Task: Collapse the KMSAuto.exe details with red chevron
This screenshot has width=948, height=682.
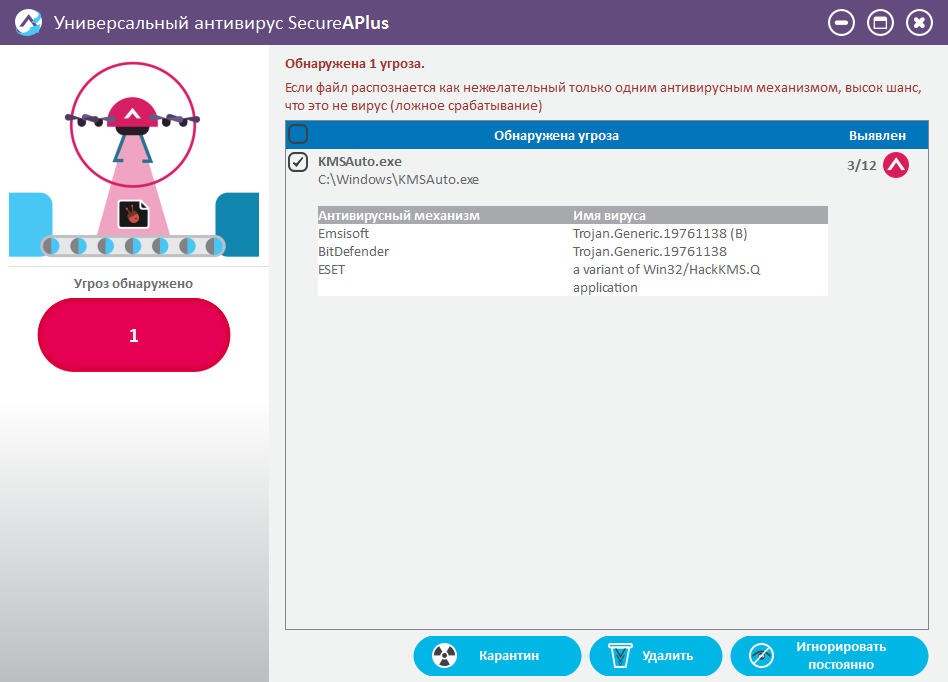Action: tap(896, 165)
